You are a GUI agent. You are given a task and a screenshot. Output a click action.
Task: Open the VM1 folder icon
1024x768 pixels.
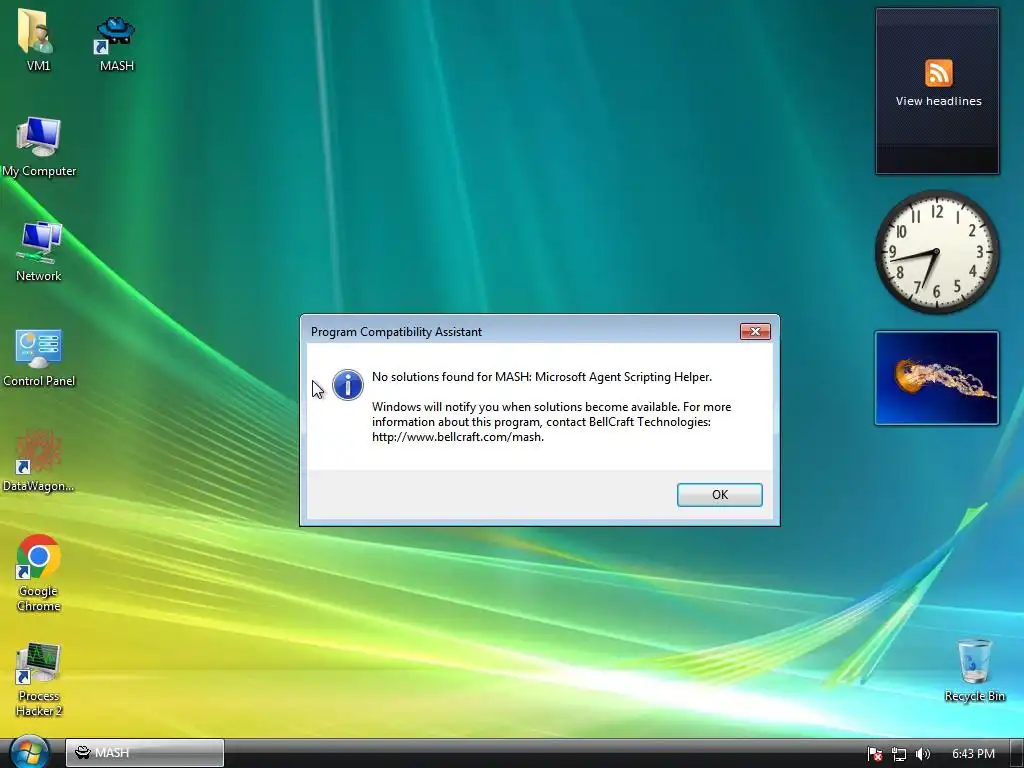(x=38, y=39)
